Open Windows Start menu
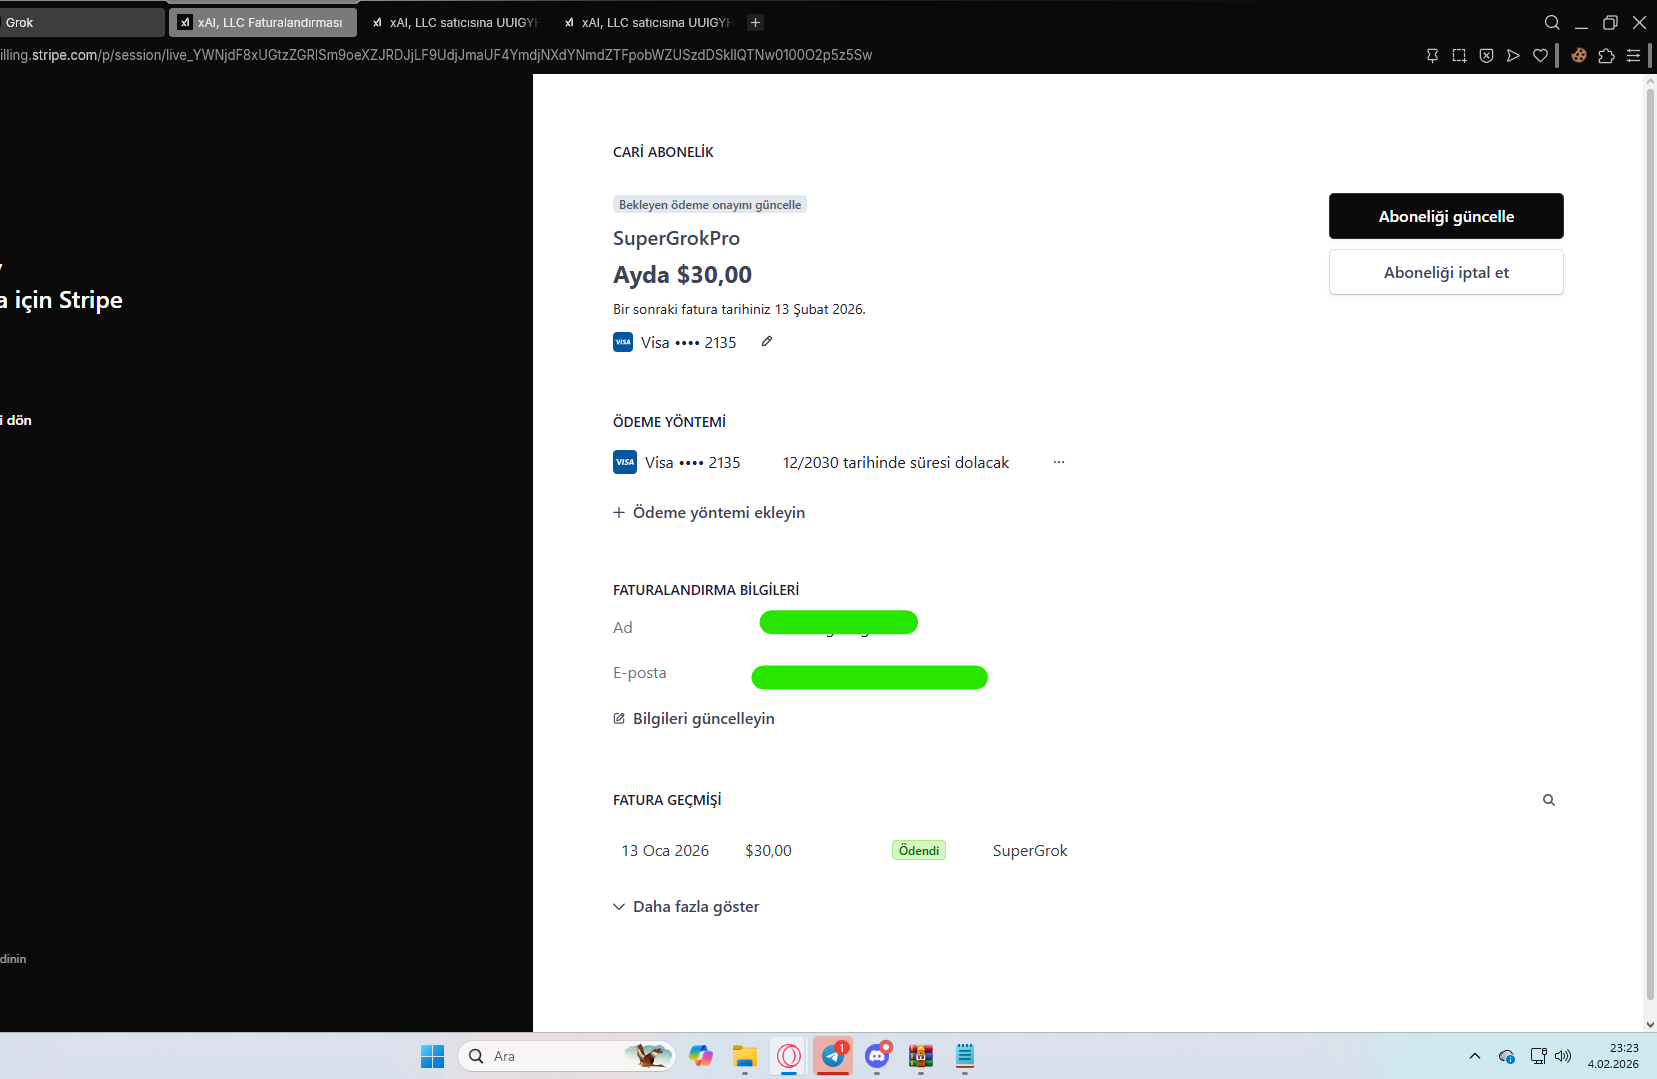 point(432,1056)
